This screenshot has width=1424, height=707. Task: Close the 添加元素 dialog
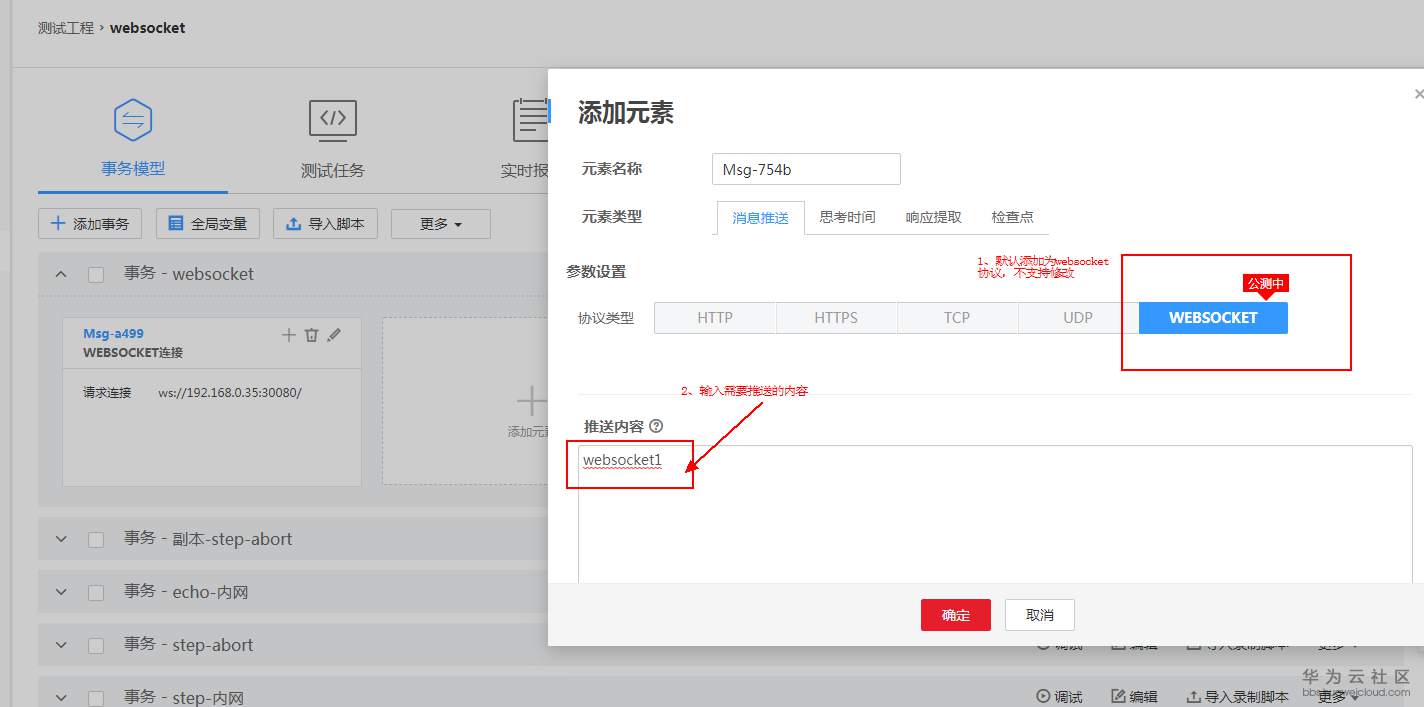(x=1418, y=94)
